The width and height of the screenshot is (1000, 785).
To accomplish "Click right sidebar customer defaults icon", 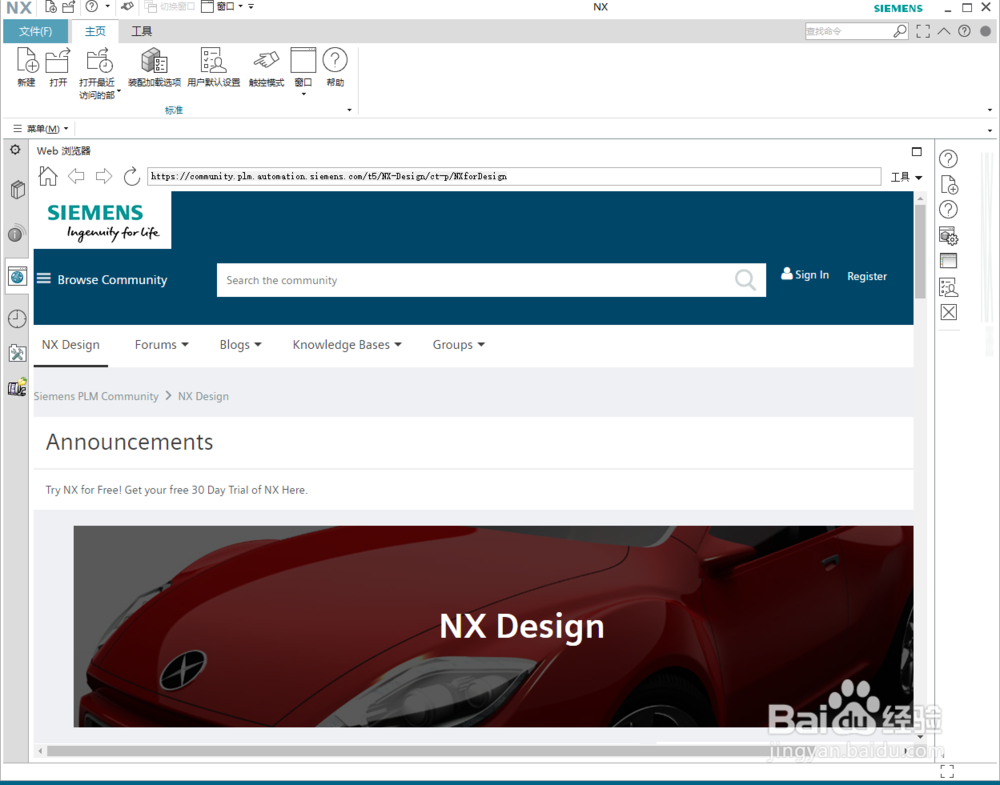I will coord(948,287).
